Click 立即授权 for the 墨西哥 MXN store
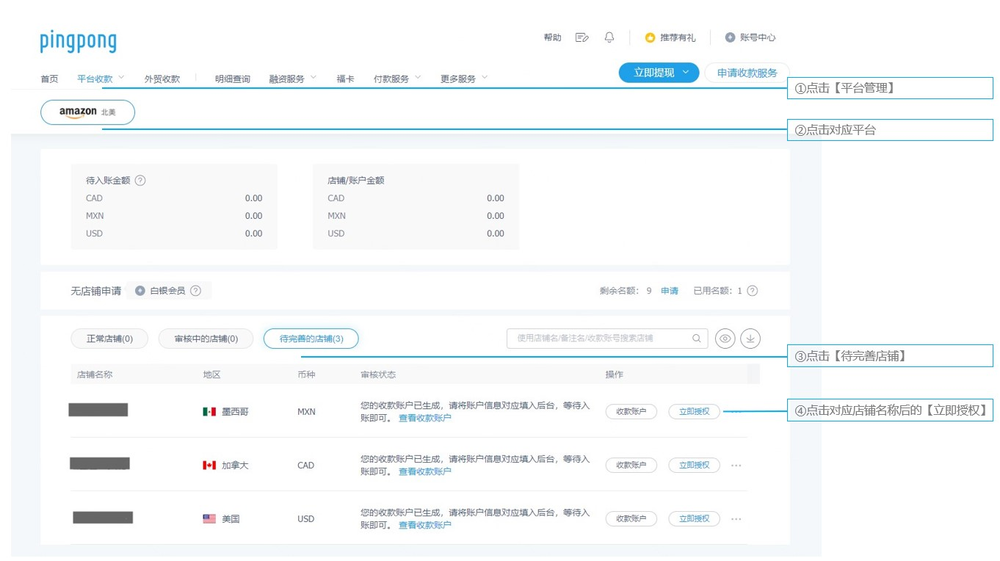 694,412
